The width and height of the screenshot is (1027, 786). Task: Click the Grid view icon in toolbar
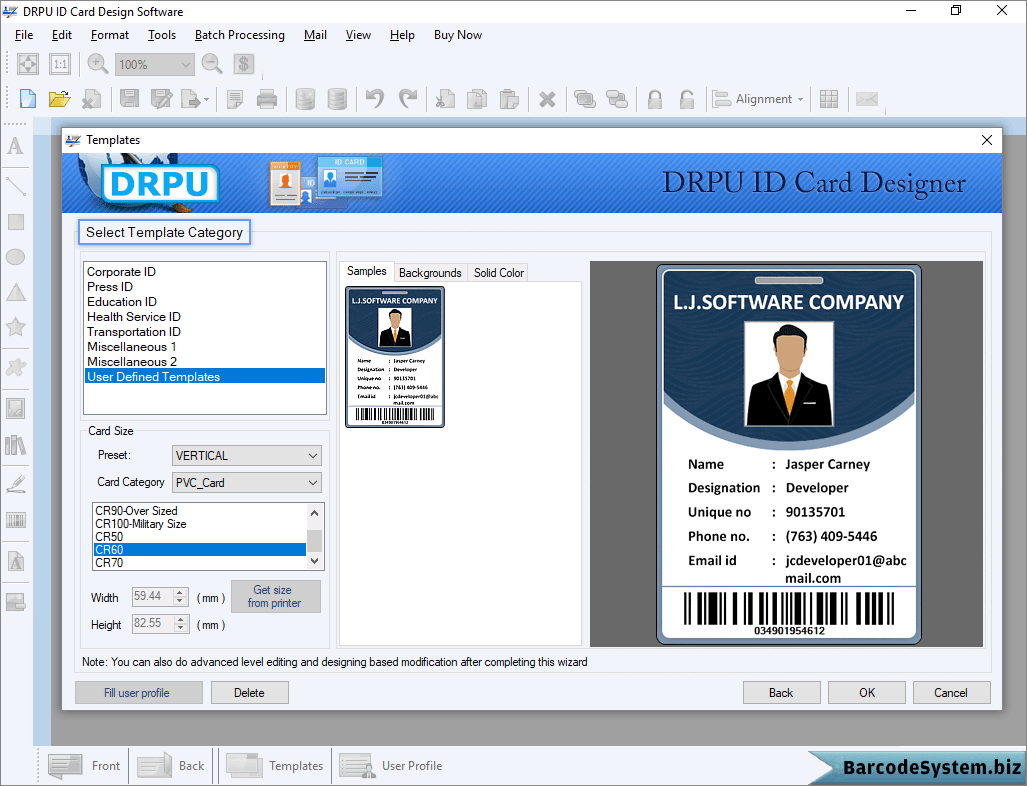[829, 99]
